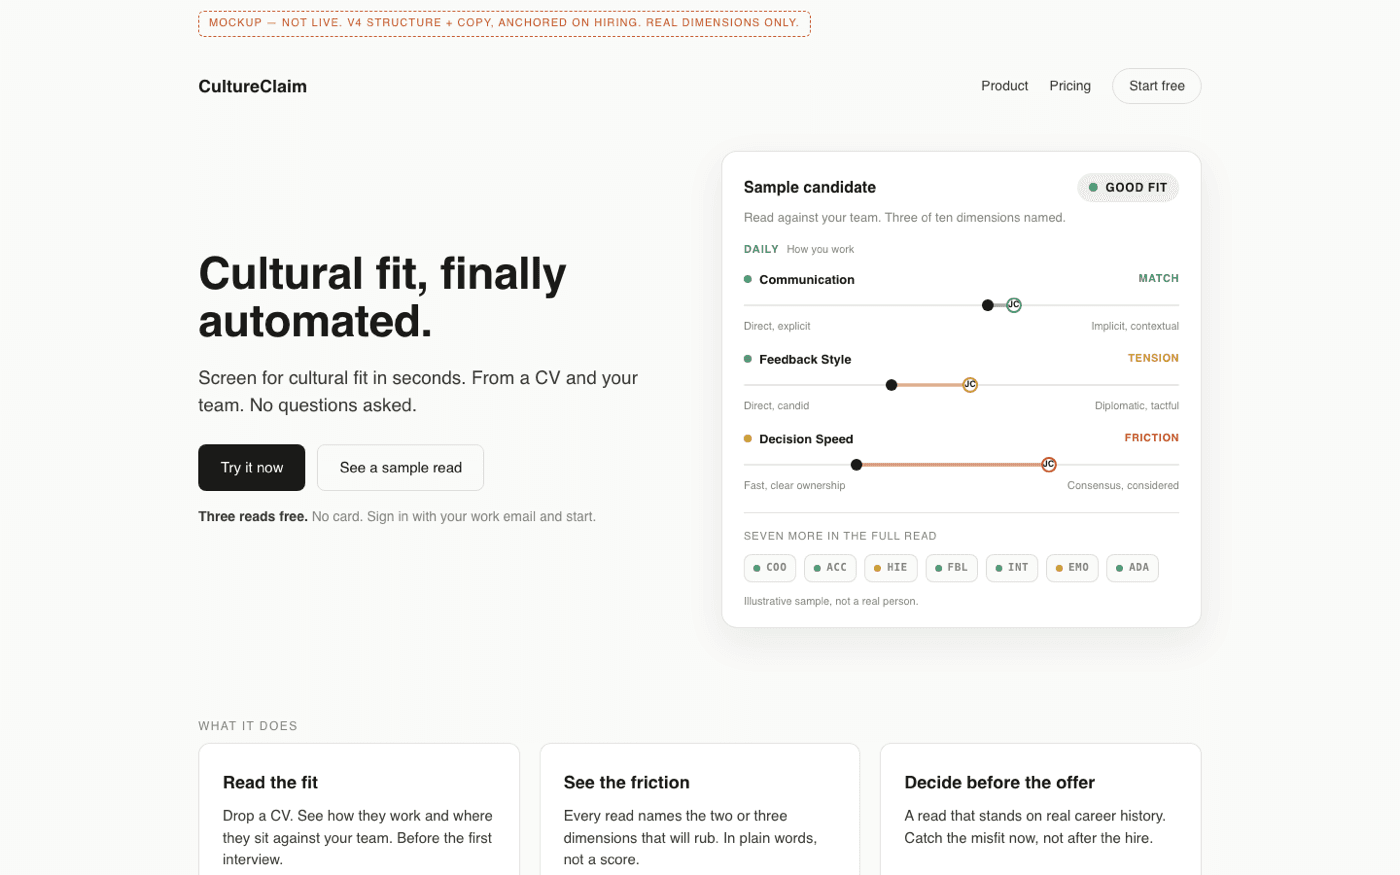Open the Product nav item
Viewport: 1400px width, 875px height.
(x=1004, y=86)
